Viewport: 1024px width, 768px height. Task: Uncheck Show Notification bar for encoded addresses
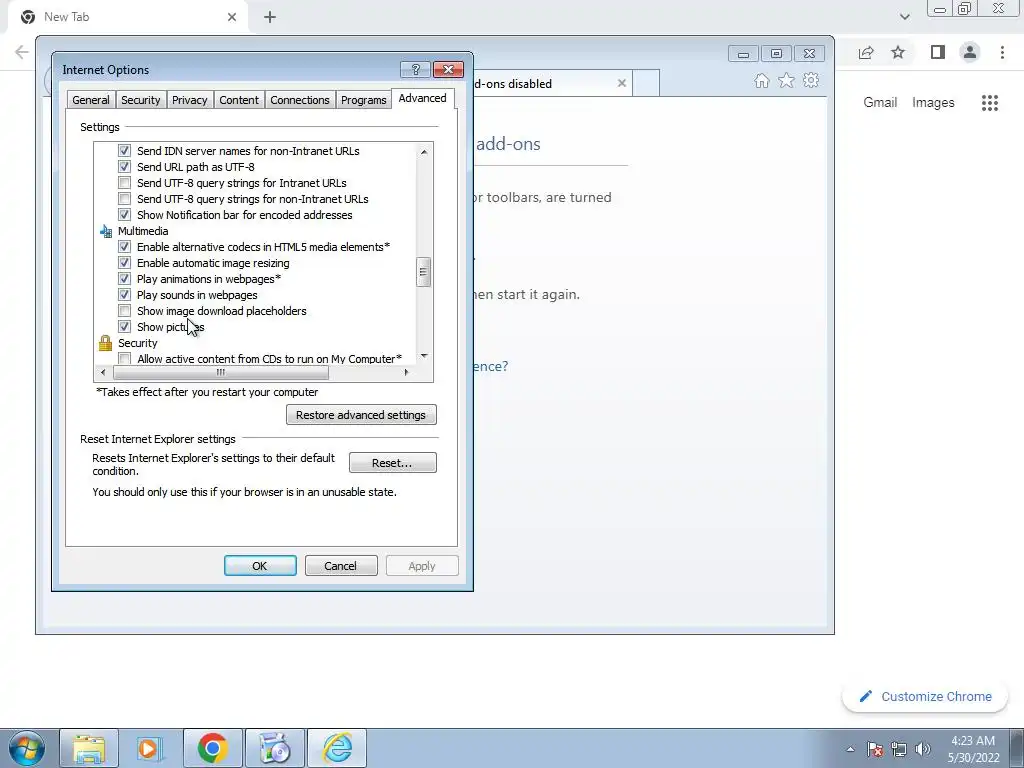pos(124,215)
